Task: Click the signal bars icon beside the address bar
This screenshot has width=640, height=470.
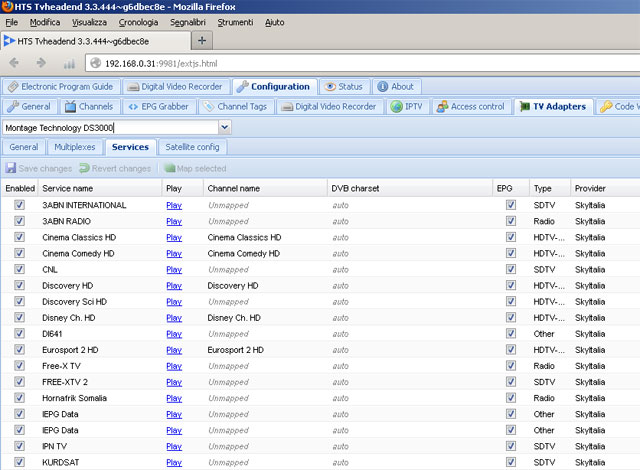Action: click(x=69, y=63)
